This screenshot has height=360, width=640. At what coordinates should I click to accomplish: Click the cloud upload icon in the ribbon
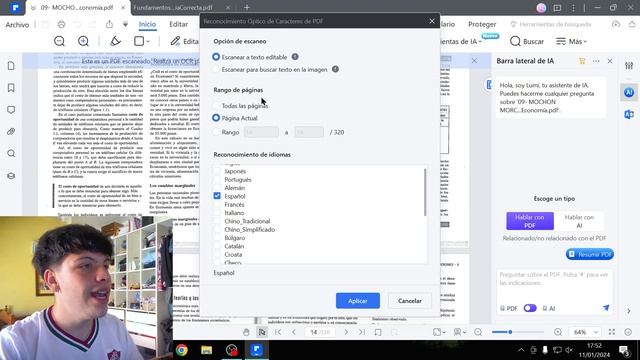[x=616, y=24]
